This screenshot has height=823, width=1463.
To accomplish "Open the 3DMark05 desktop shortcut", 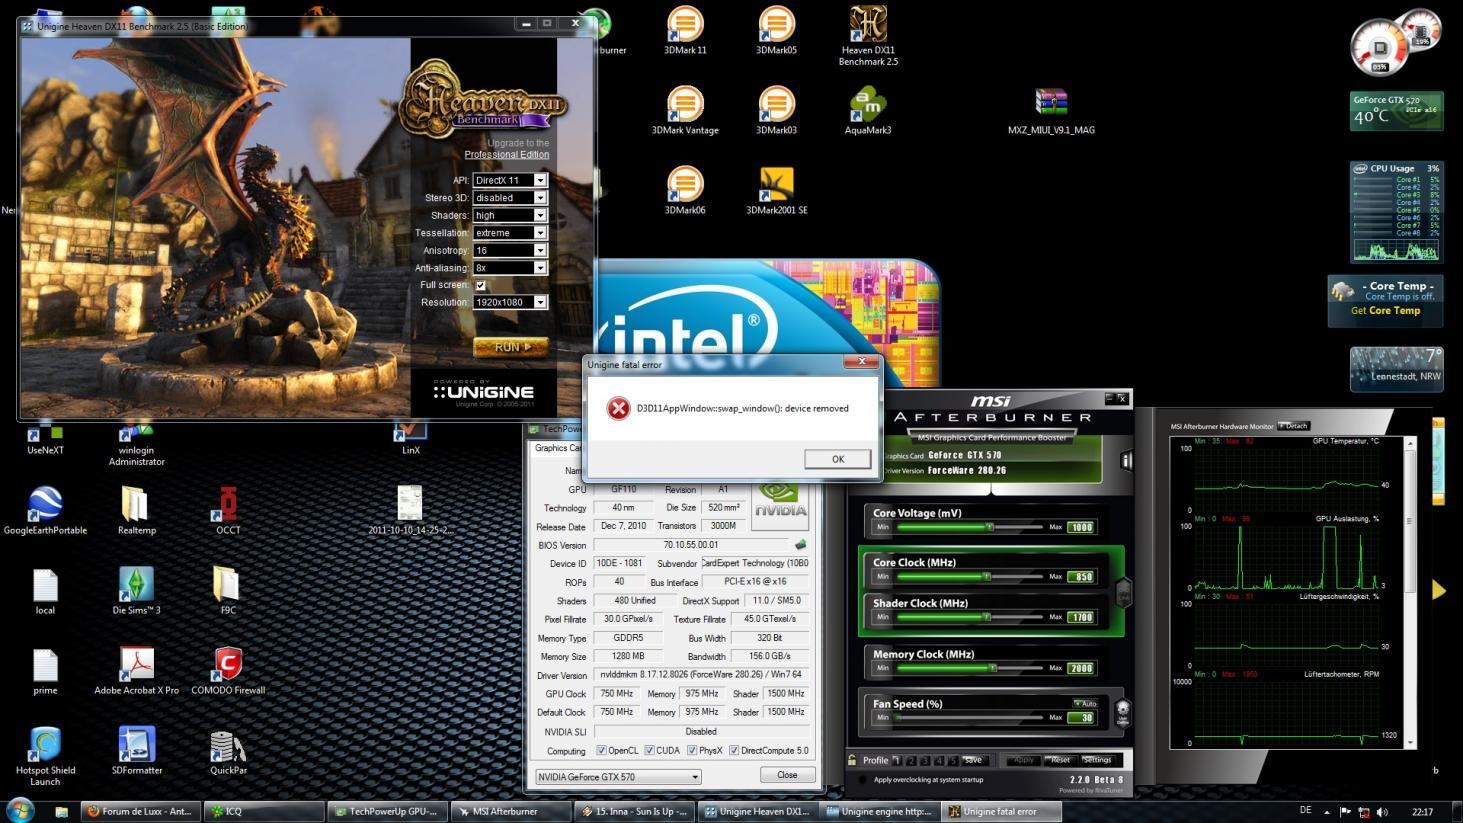I will pos(776,30).
